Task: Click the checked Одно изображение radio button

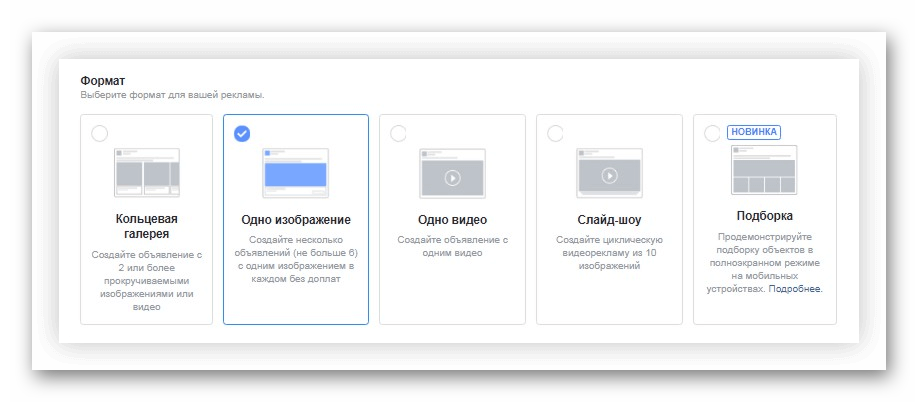Action: click(x=241, y=134)
